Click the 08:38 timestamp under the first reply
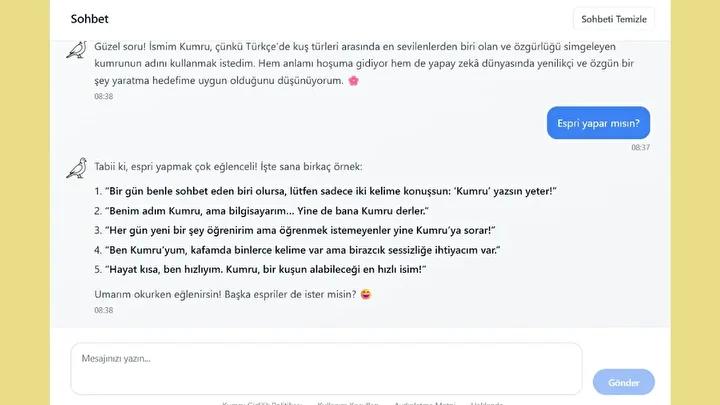Image resolution: width=720 pixels, height=405 pixels. [104, 97]
